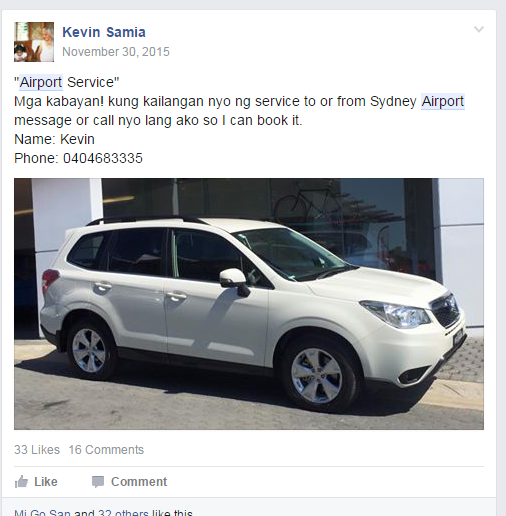The height and width of the screenshot is (516, 506).
Task: Open the Kevin Samia profile name link
Action: point(104,32)
